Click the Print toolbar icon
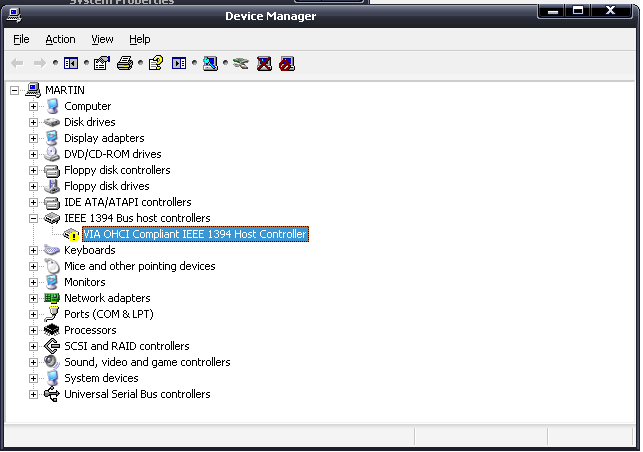This screenshot has width=643, height=452. pyautogui.click(x=125, y=63)
